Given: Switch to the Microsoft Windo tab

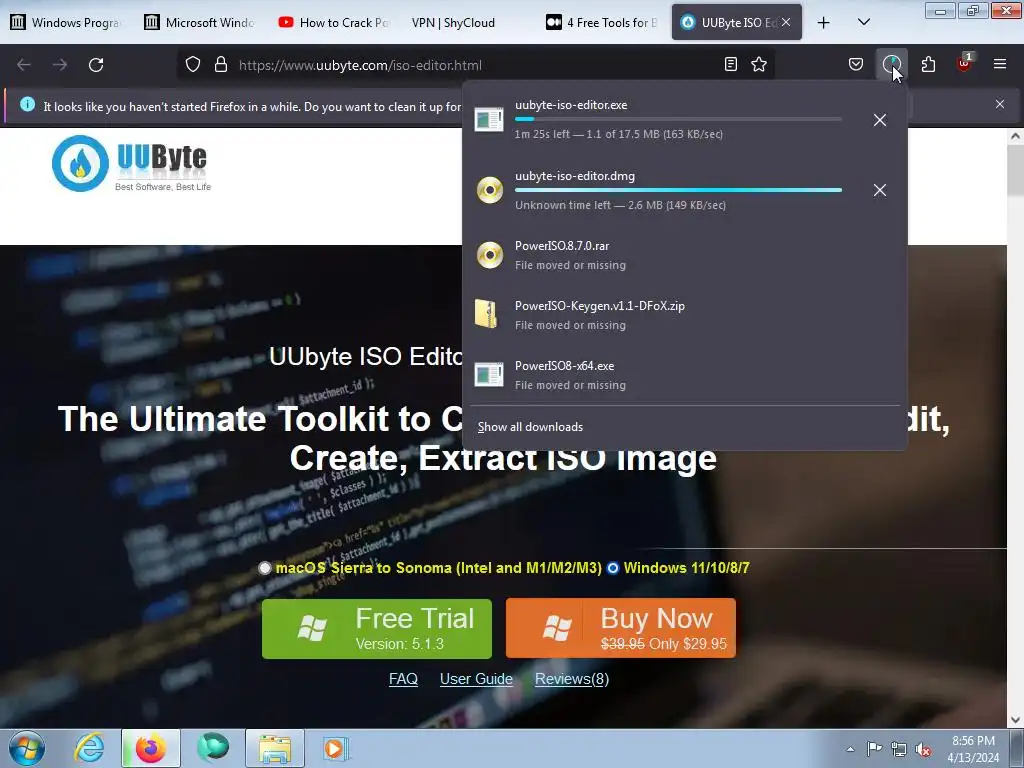Looking at the screenshot, I should [200, 22].
